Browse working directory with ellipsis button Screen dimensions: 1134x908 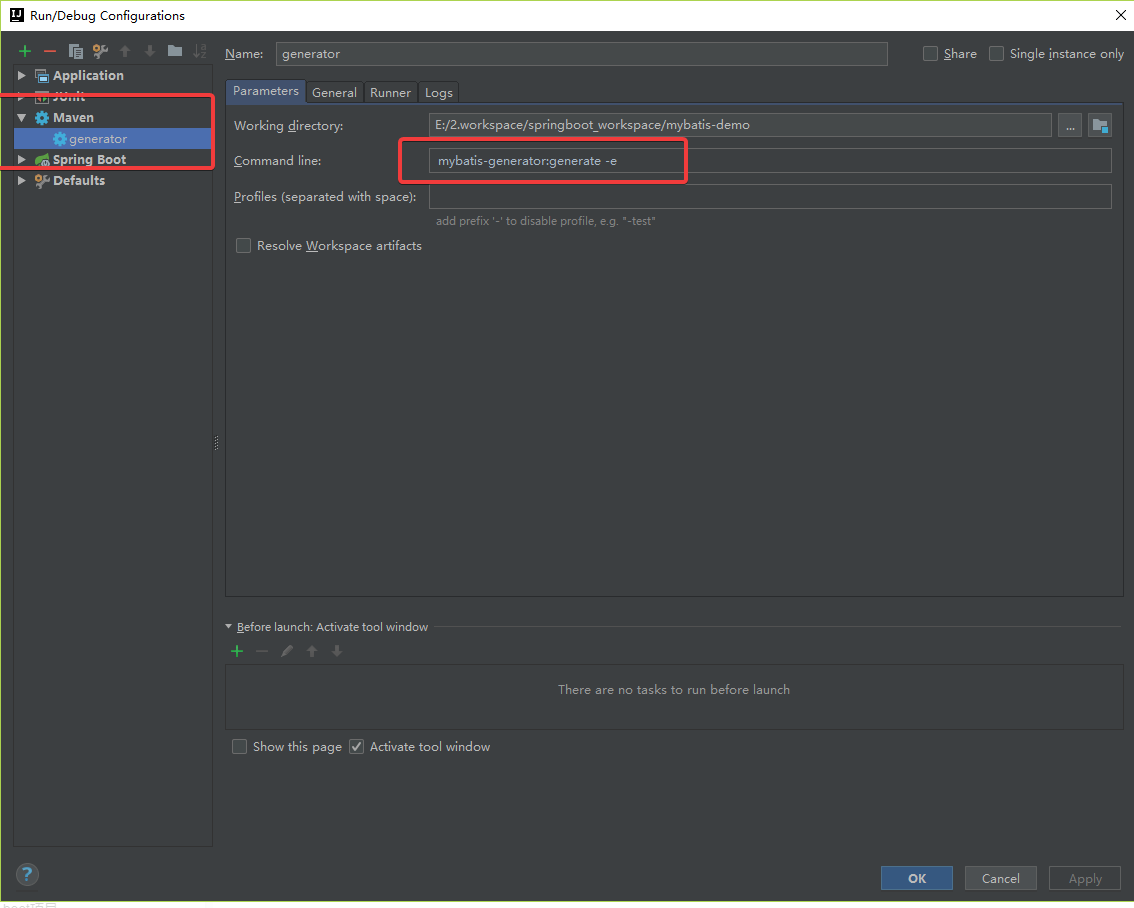pos(1070,125)
